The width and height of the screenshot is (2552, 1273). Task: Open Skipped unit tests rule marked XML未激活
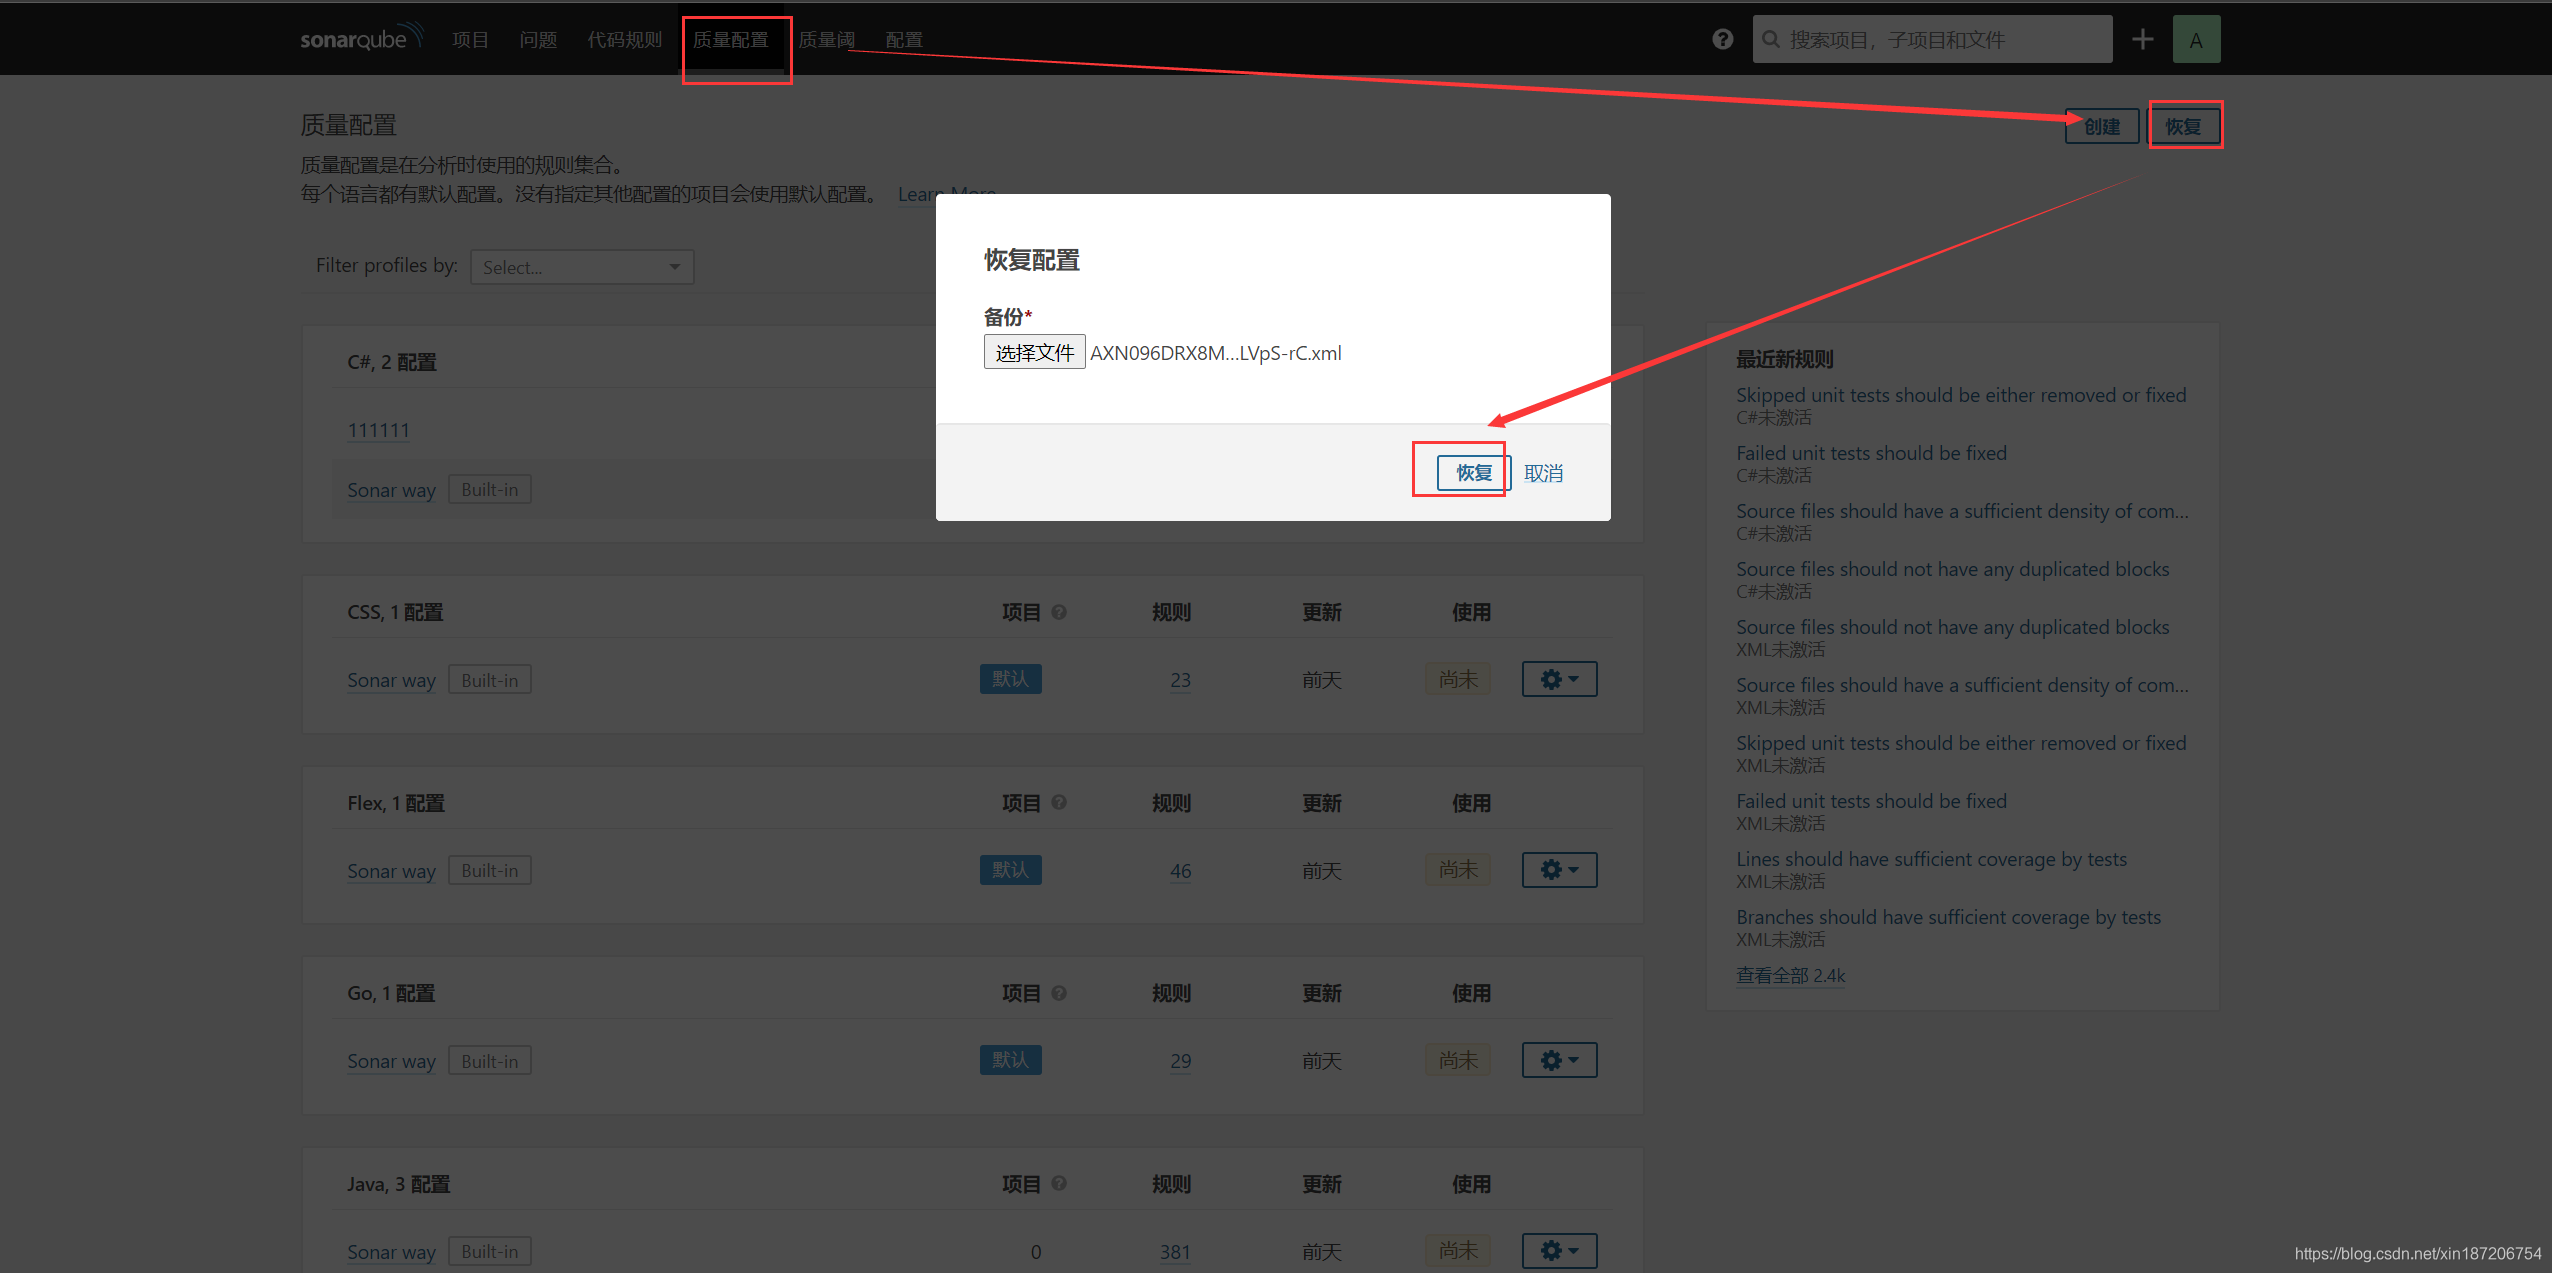coord(1961,743)
